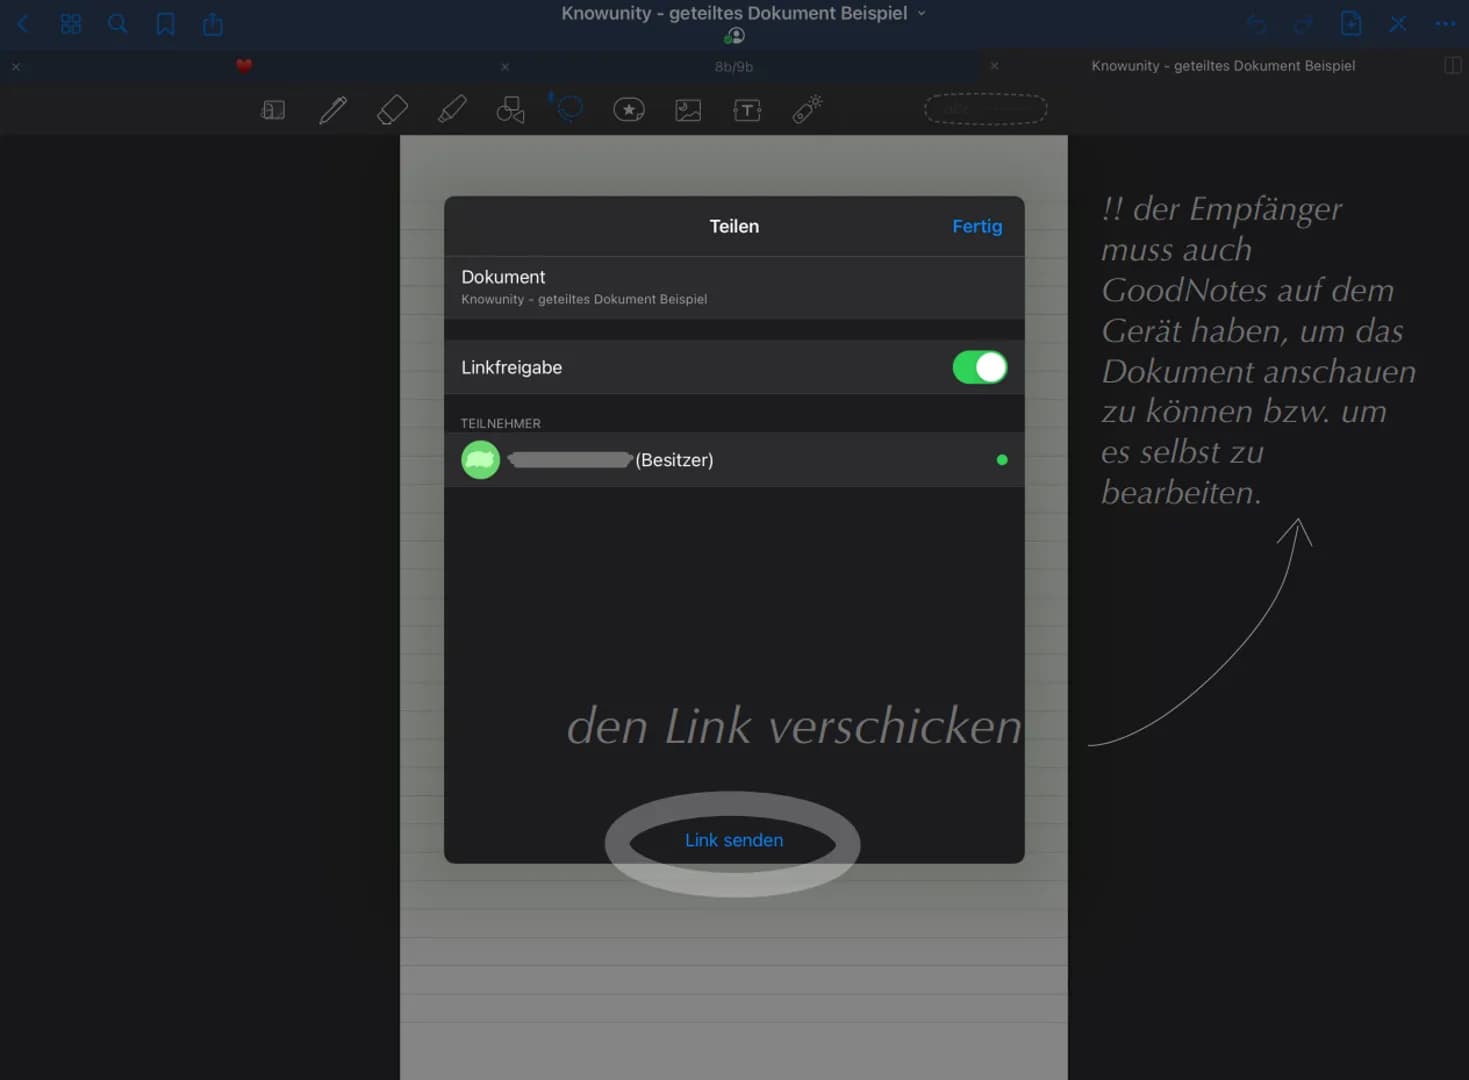Select the Pen tool
The height and width of the screenshot is (1080, 1469).
point(333,110)
